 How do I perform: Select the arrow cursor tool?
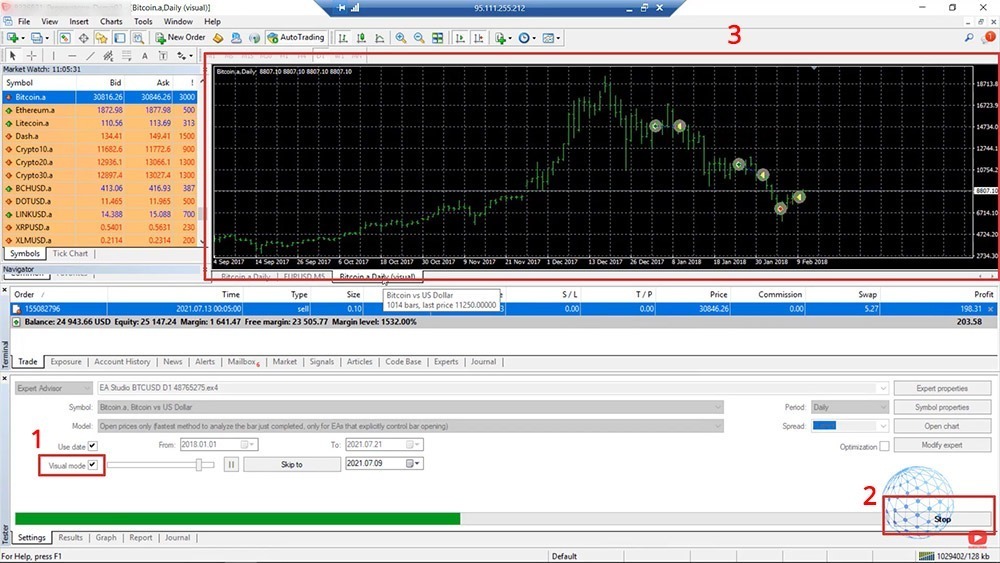click(x=12, y=56)
